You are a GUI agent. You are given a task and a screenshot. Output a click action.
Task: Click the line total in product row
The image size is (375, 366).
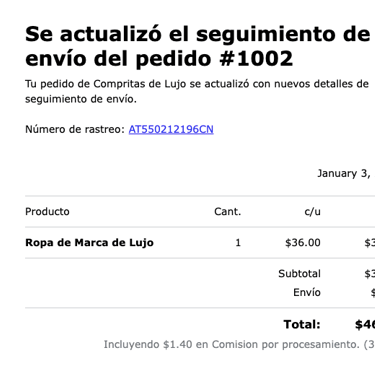point(369,243)
